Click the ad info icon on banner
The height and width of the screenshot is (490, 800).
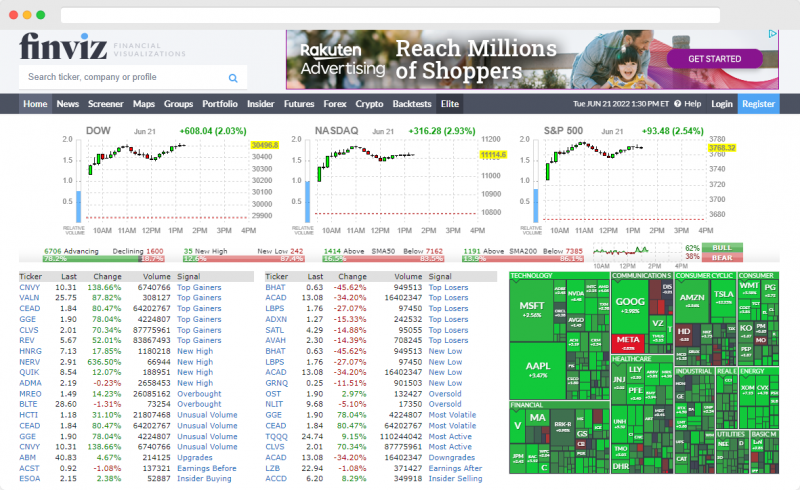[x=772, y=34]
